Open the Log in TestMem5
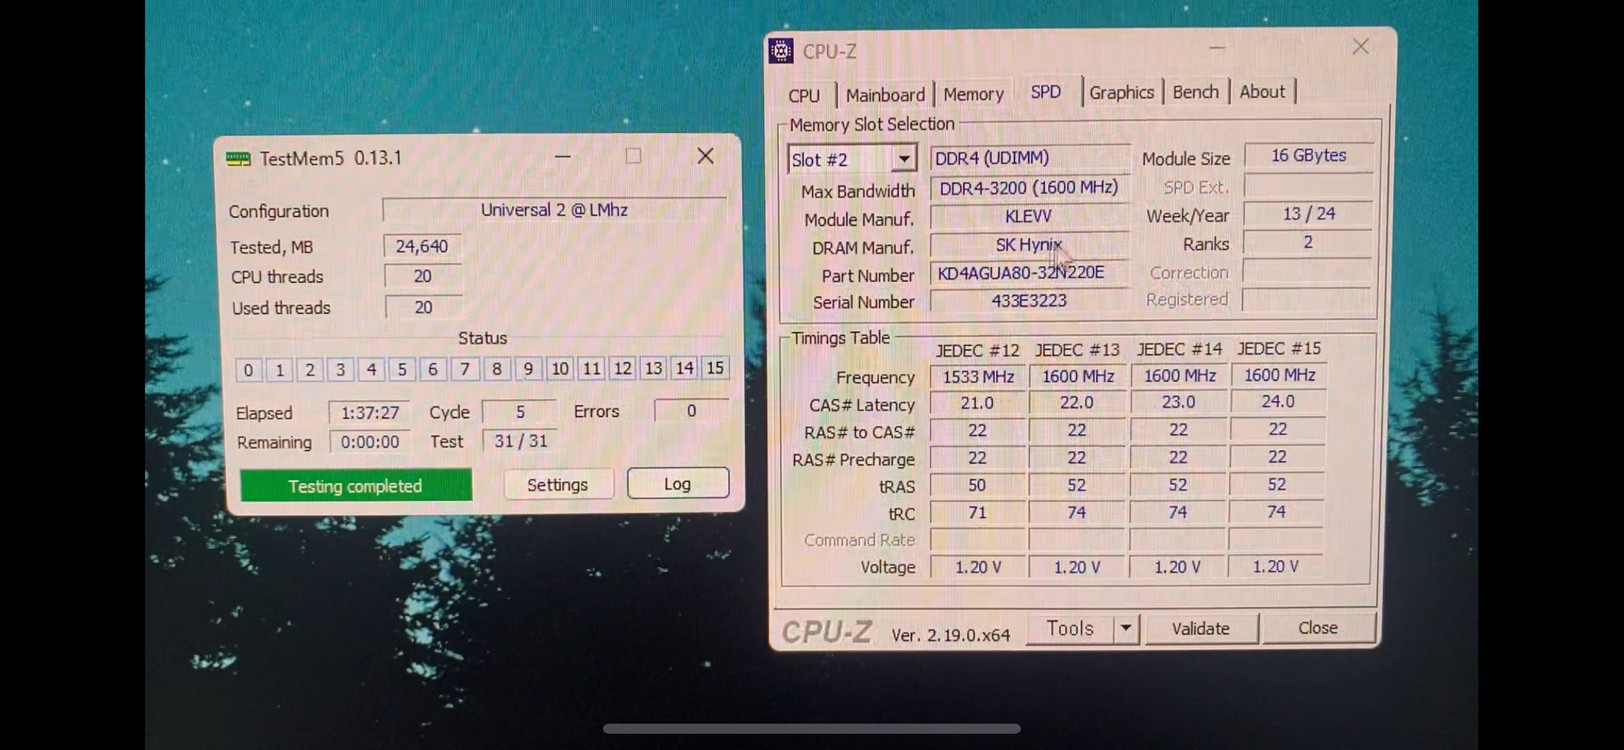 pos(677,483)
